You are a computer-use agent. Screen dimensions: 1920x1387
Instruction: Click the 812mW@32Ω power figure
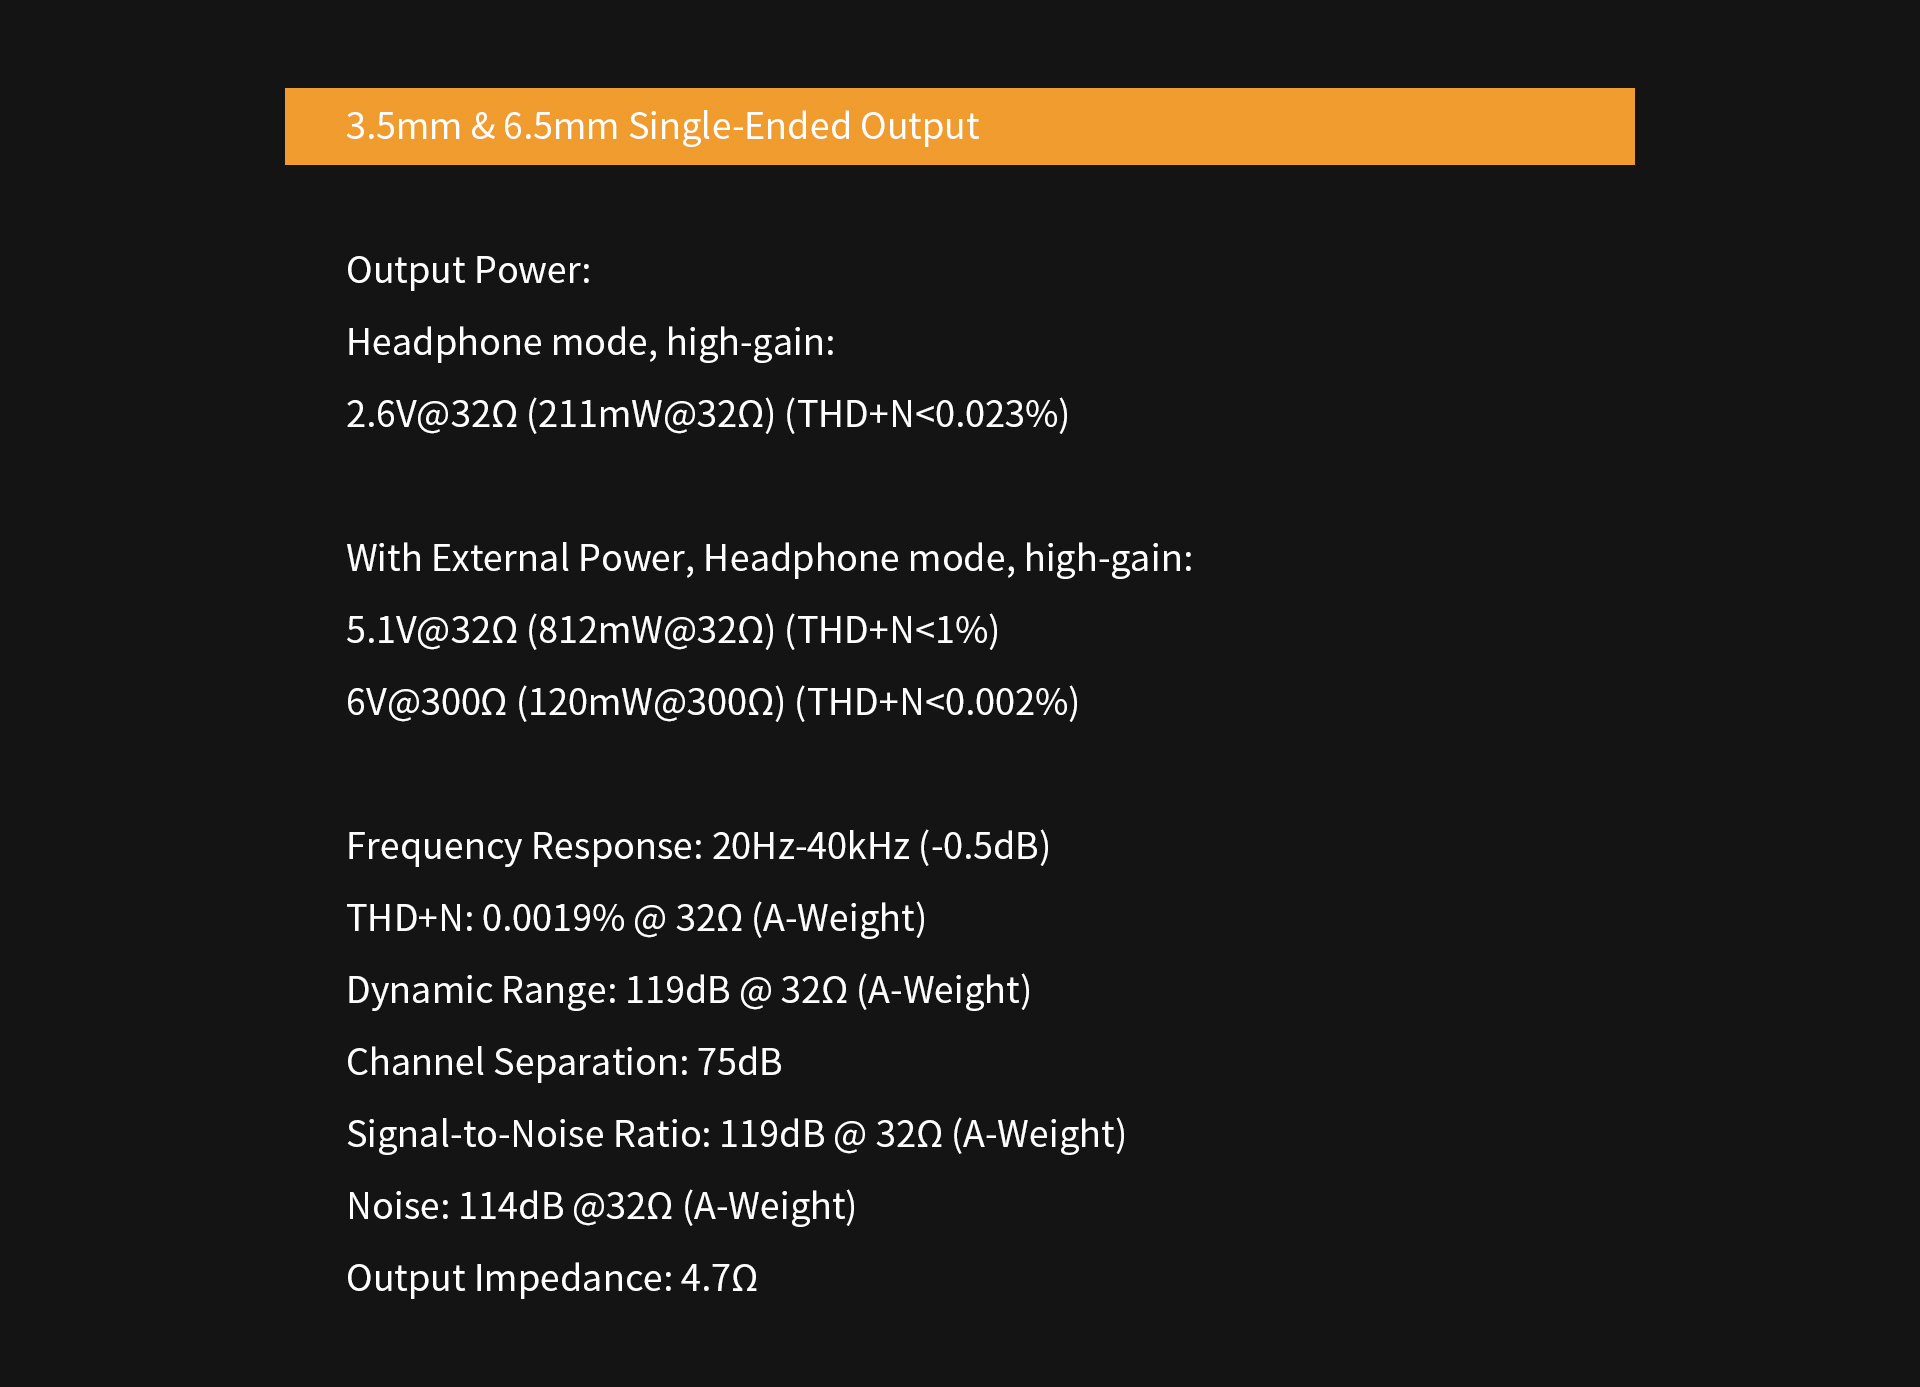tap(651, 630)
